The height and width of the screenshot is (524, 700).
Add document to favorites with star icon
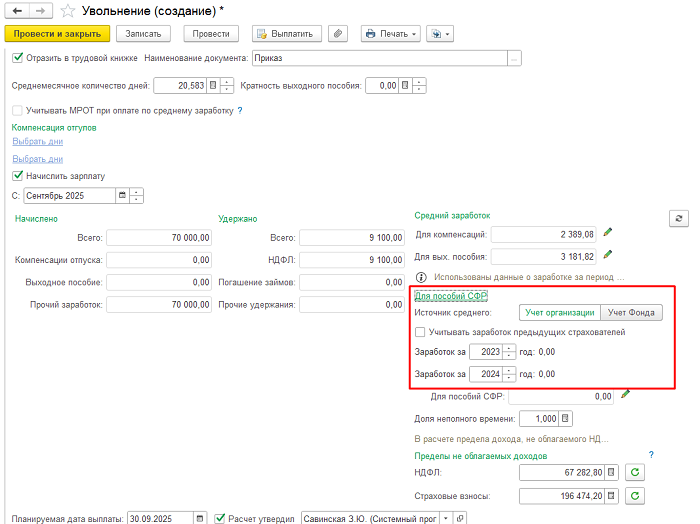pos(68,11)
